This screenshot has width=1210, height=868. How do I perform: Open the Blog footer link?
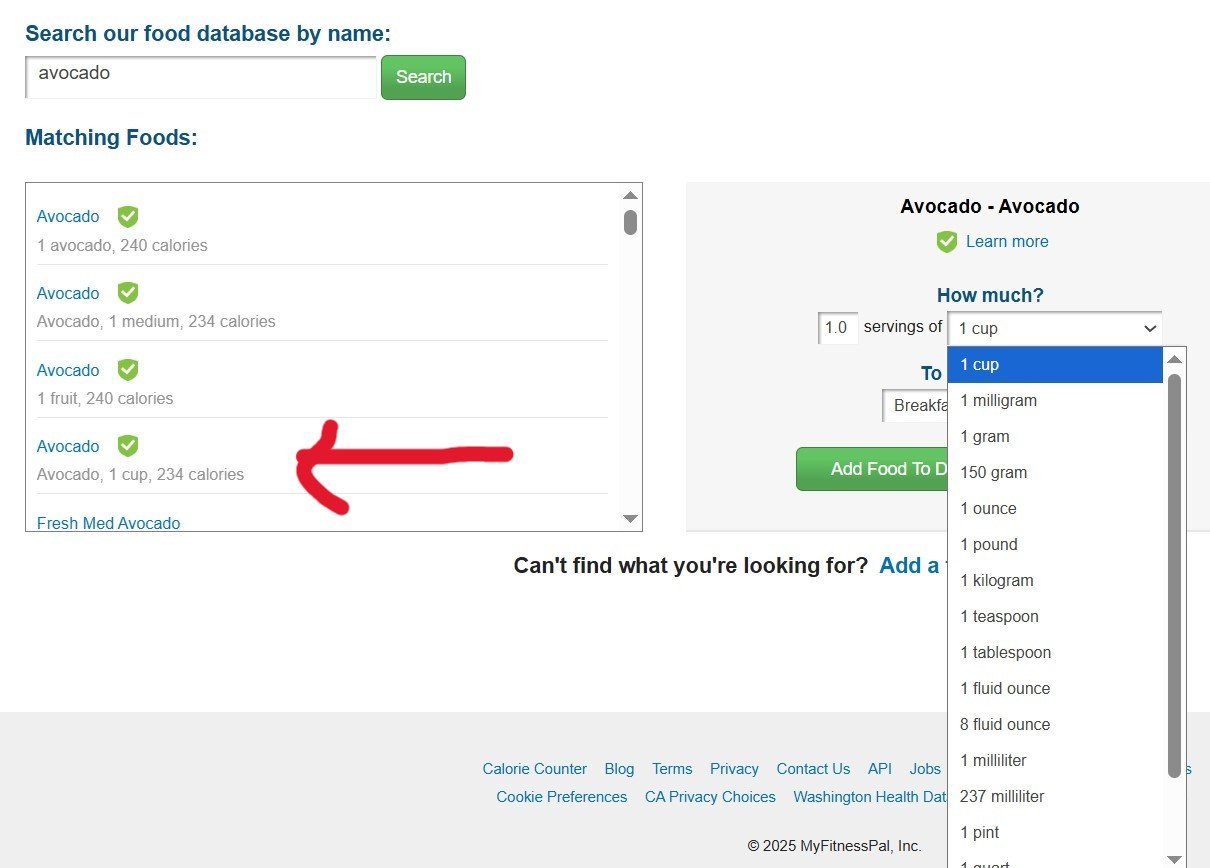tap(619, 769)
